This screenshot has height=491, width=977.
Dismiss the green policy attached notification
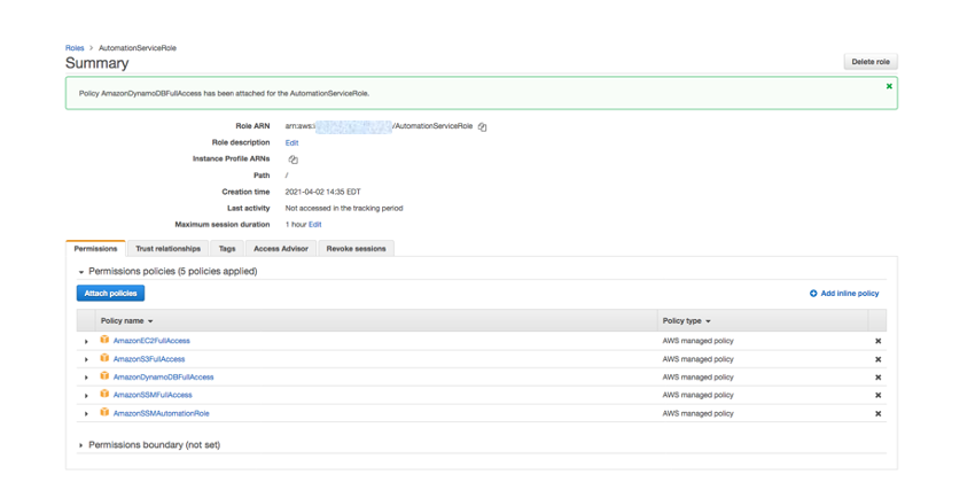(889, 86)
